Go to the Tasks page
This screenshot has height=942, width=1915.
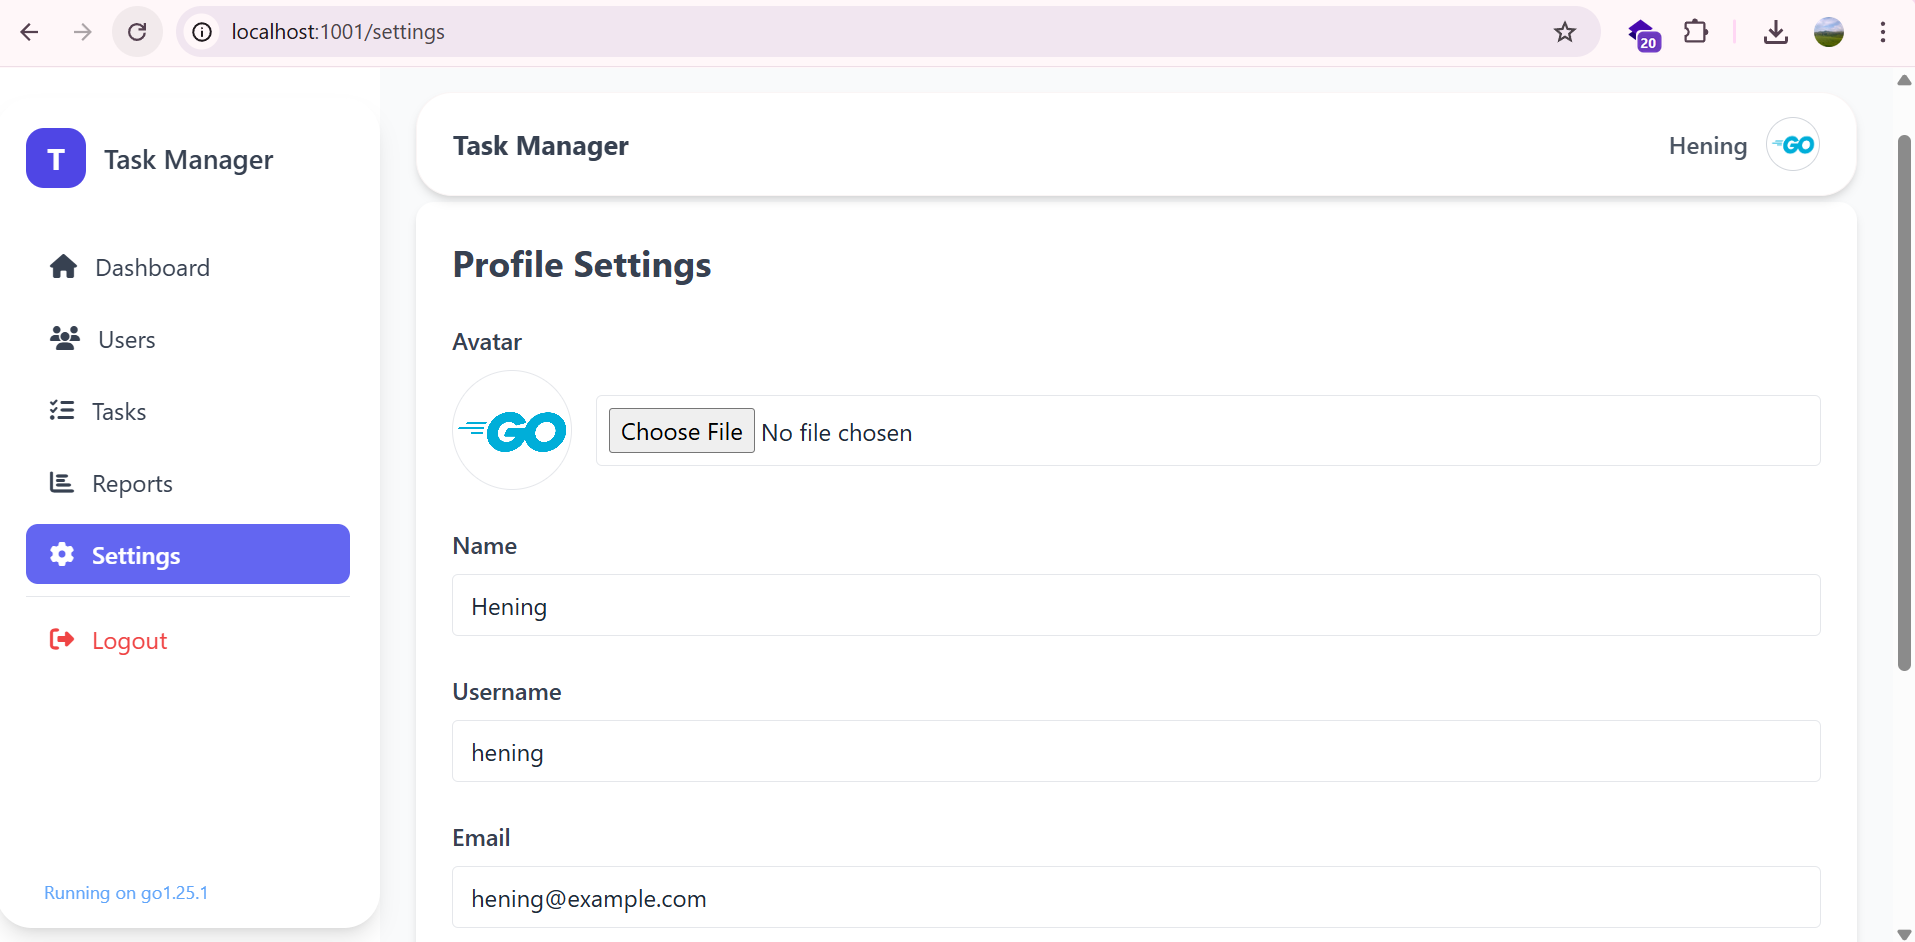(x=119, y=412)
